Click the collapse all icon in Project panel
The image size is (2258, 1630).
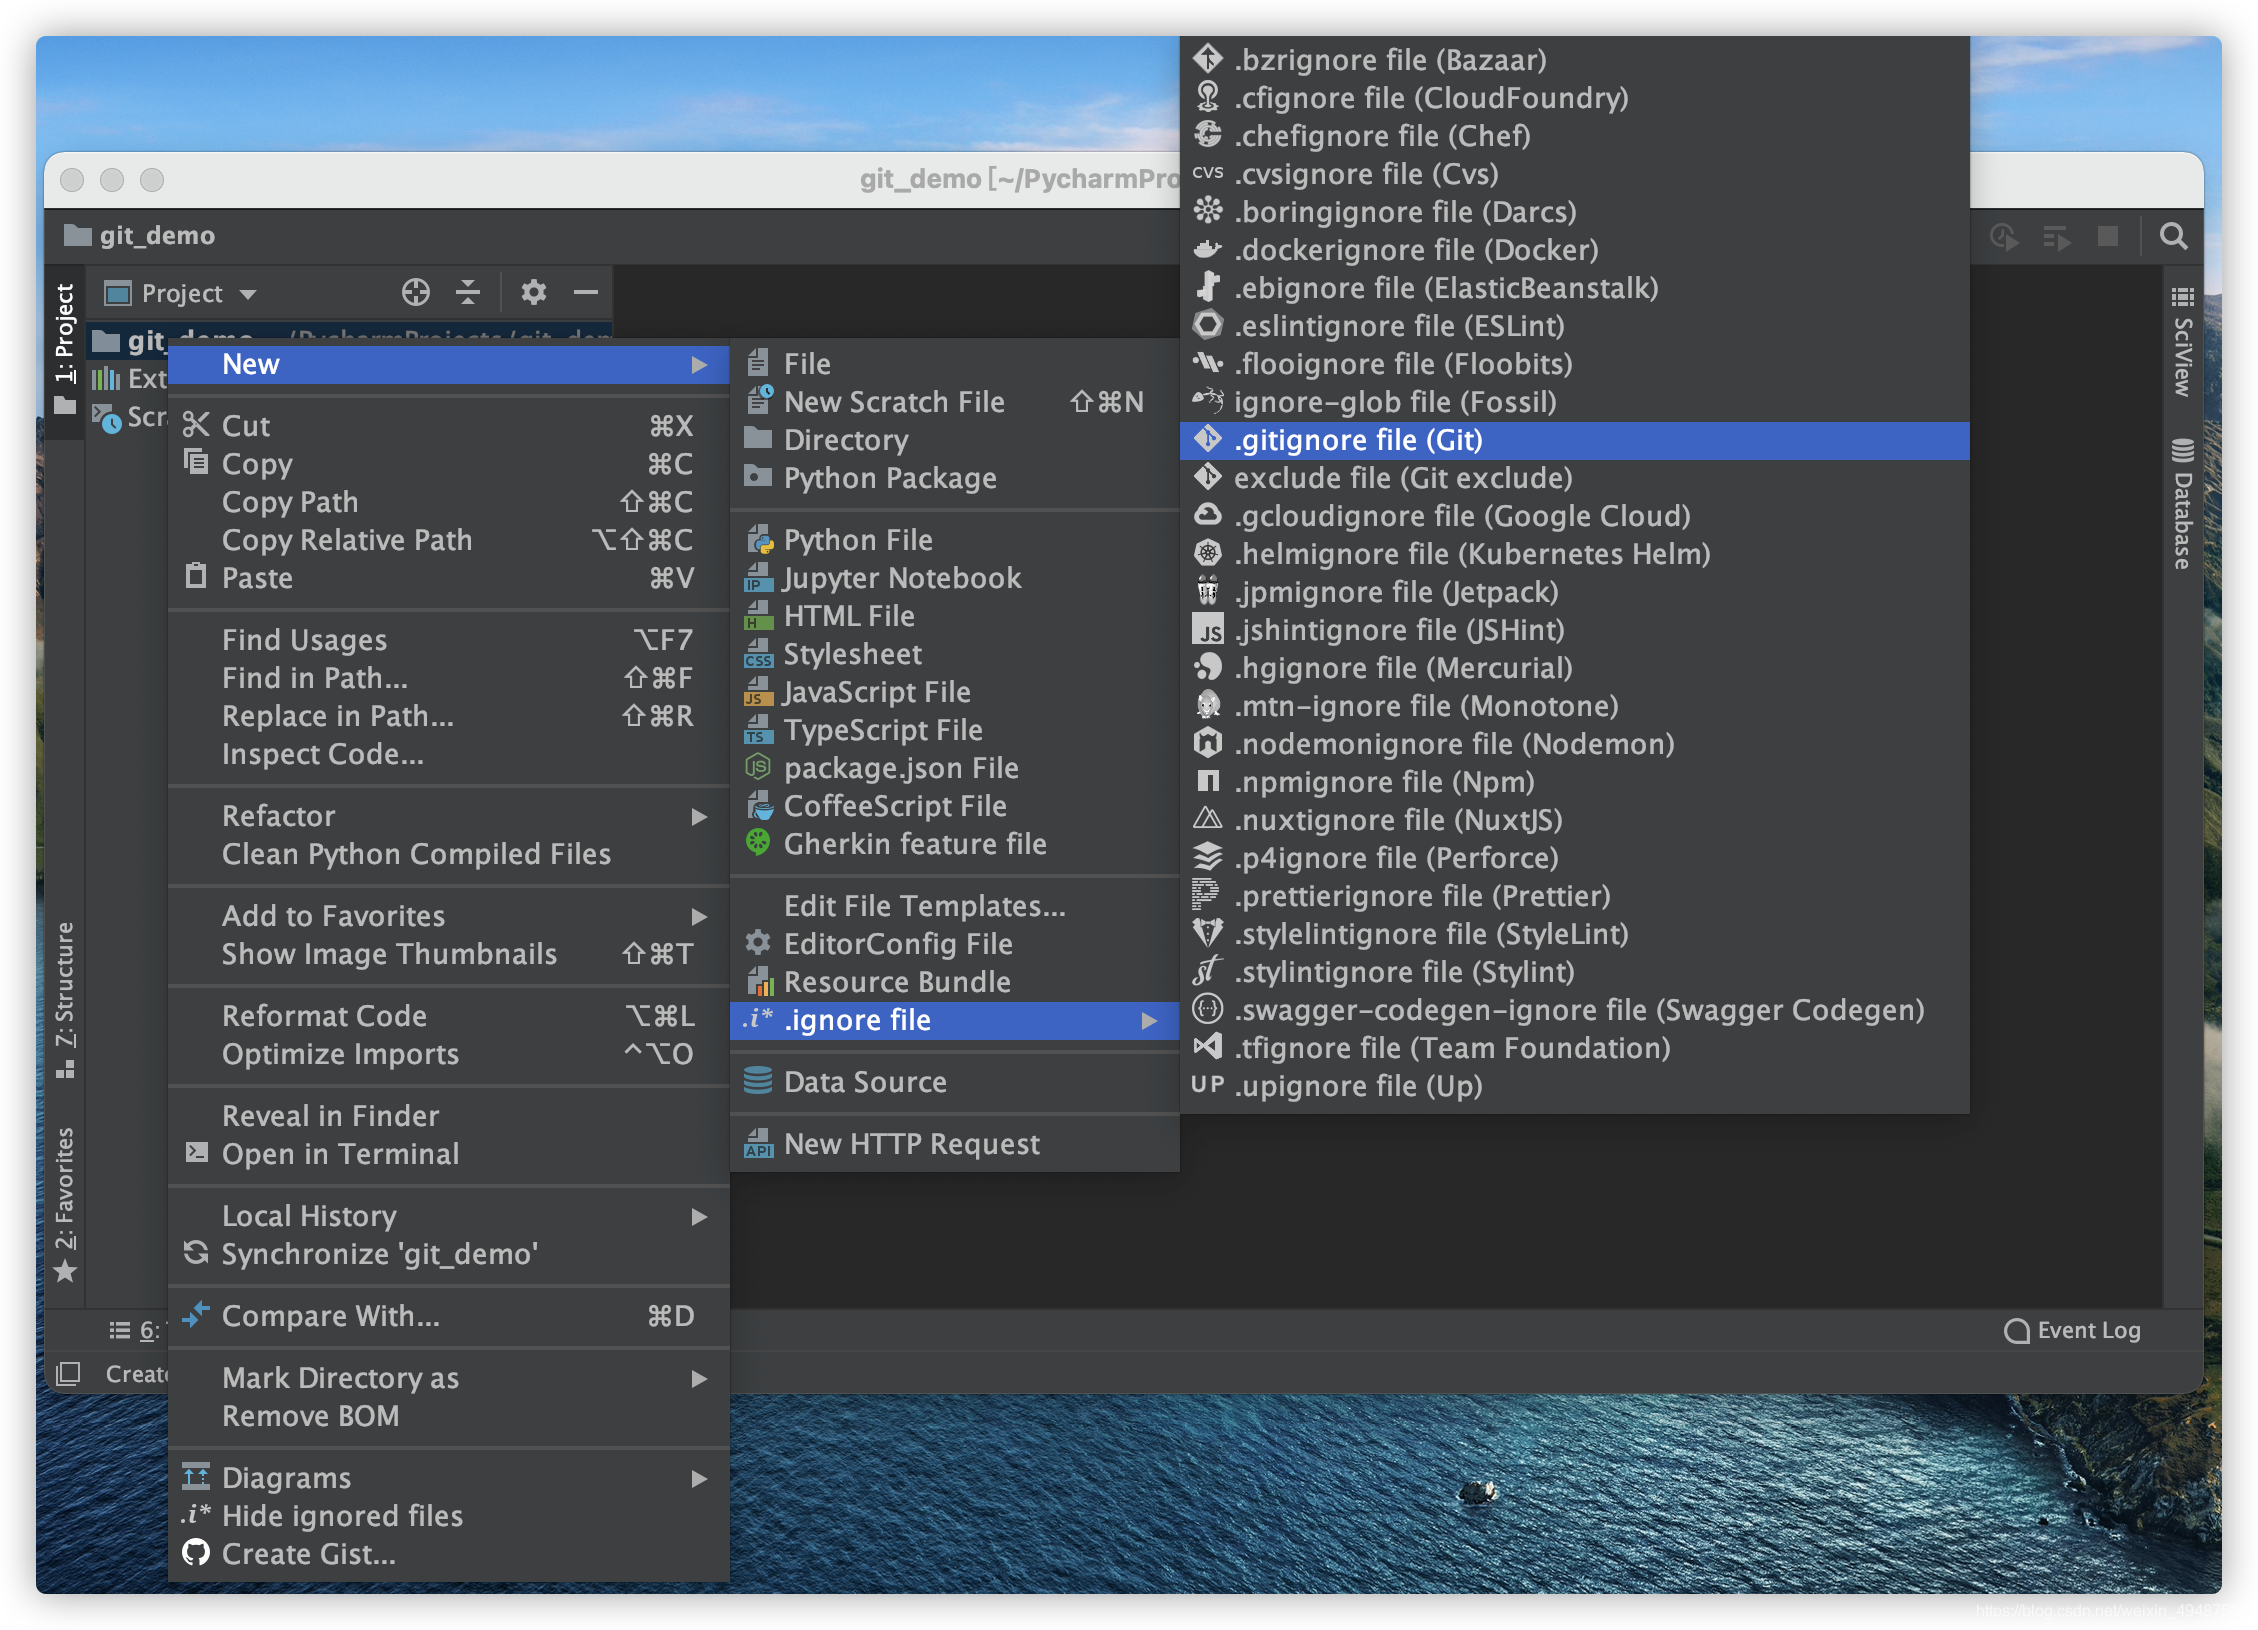pos(468,293)
